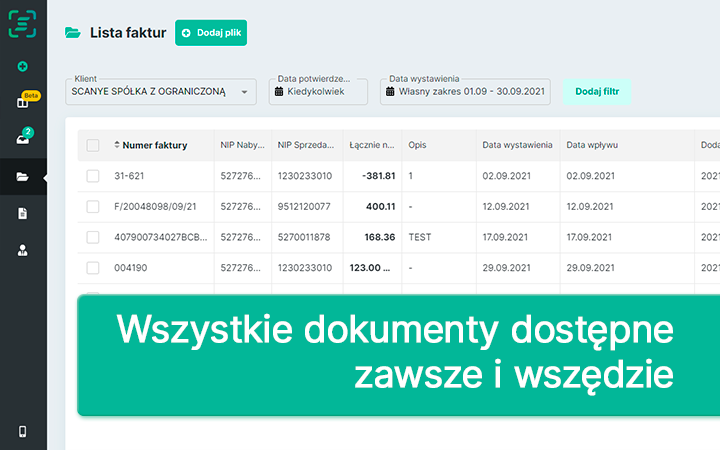
Task: Check the box for invoice F/20048098/09/21
Action: pyautogui.click(x=93, y=207)
